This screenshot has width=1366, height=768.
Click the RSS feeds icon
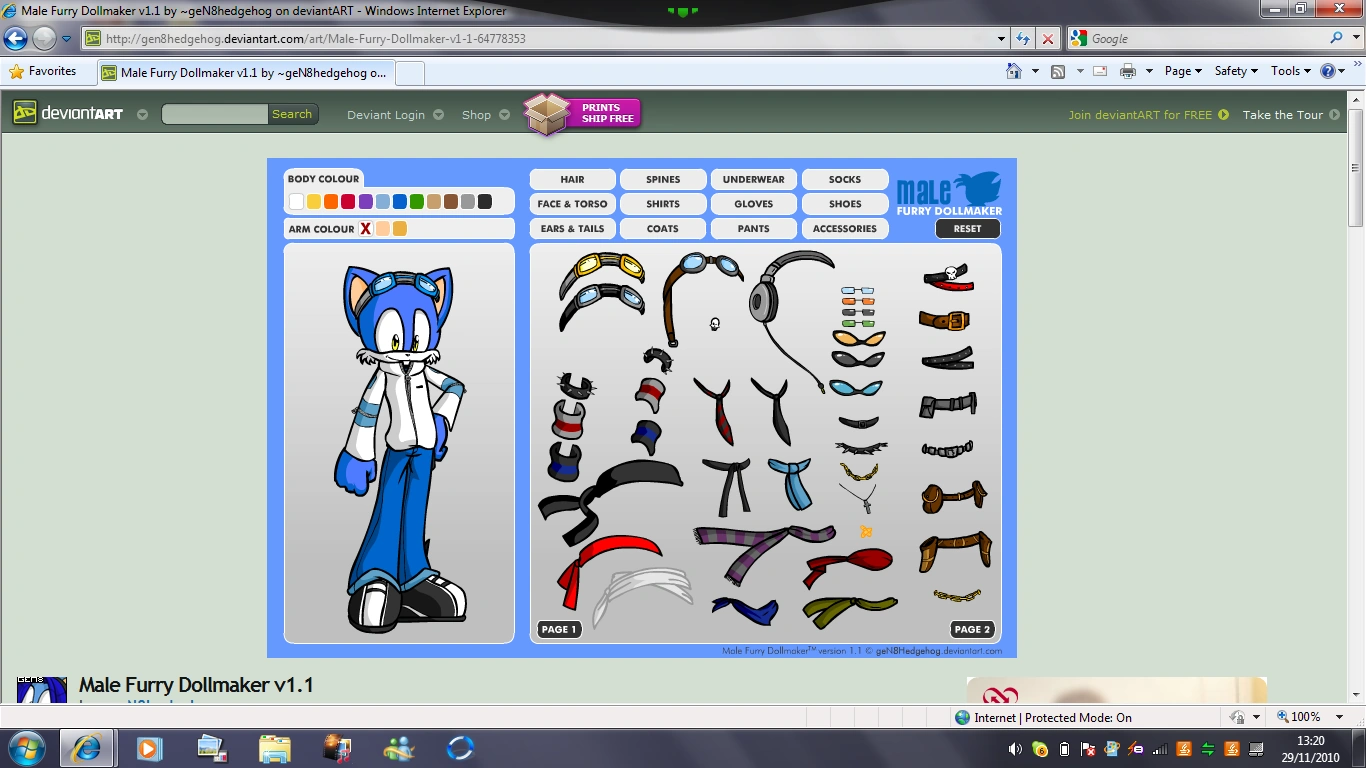click(1058, 71)
